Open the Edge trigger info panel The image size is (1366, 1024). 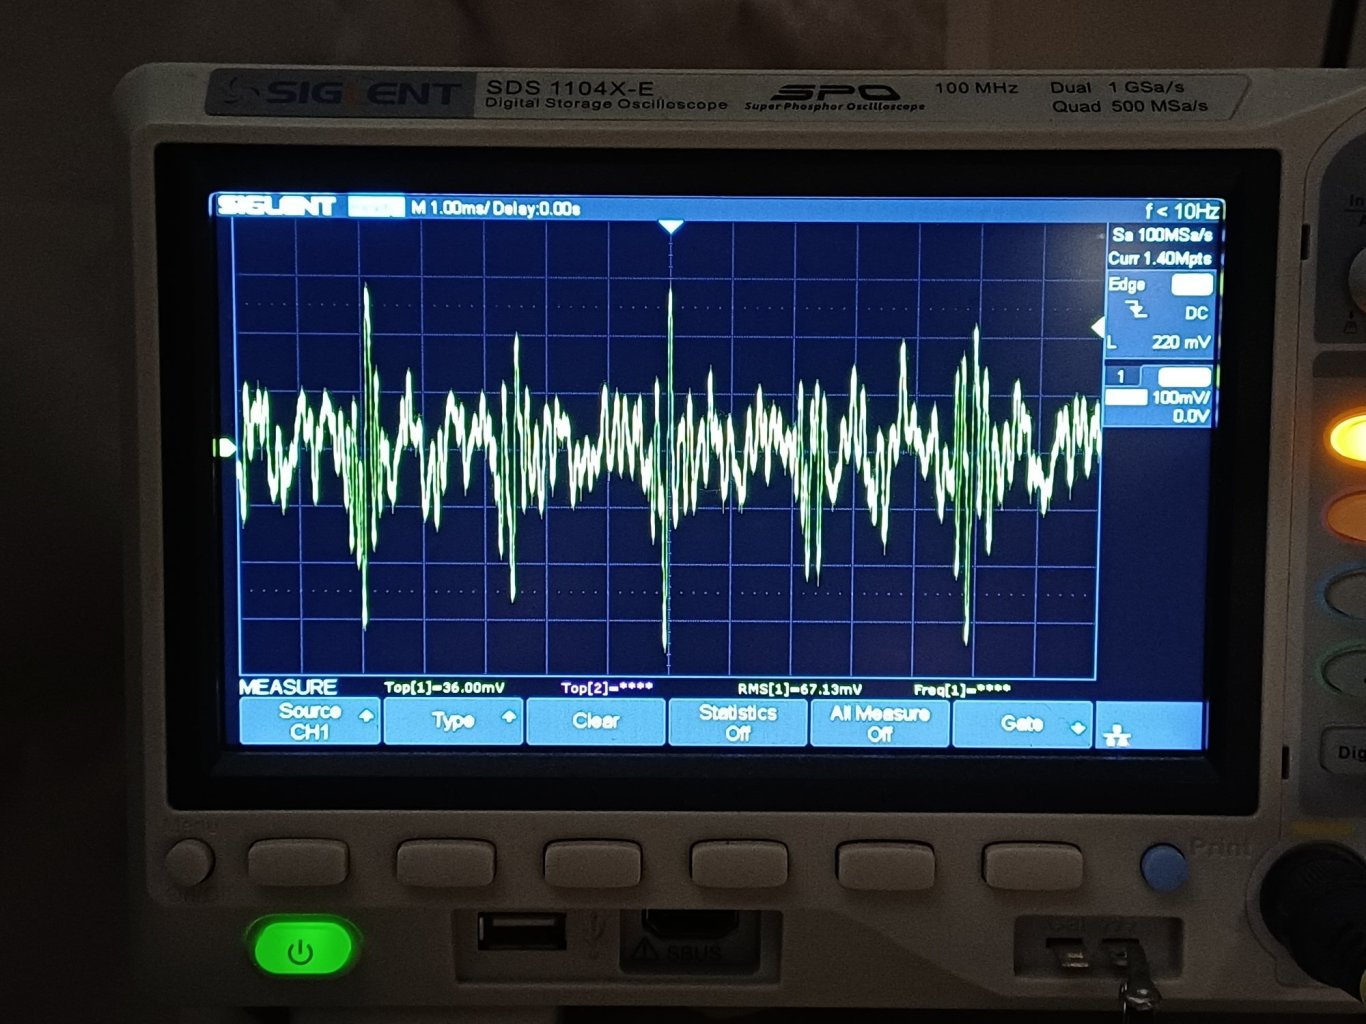tap(1159, 312)
